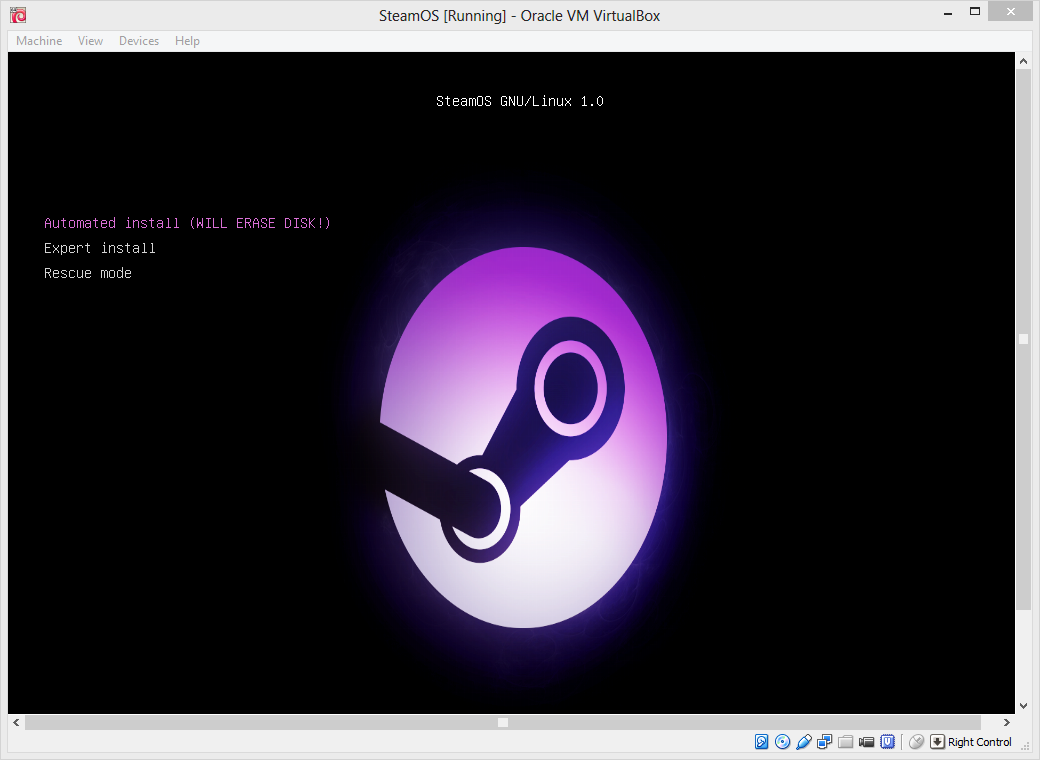This screenshot has width=1040, height=760.
Task: Minimize the VirtualBox window
Action: [x=948, y=13]
